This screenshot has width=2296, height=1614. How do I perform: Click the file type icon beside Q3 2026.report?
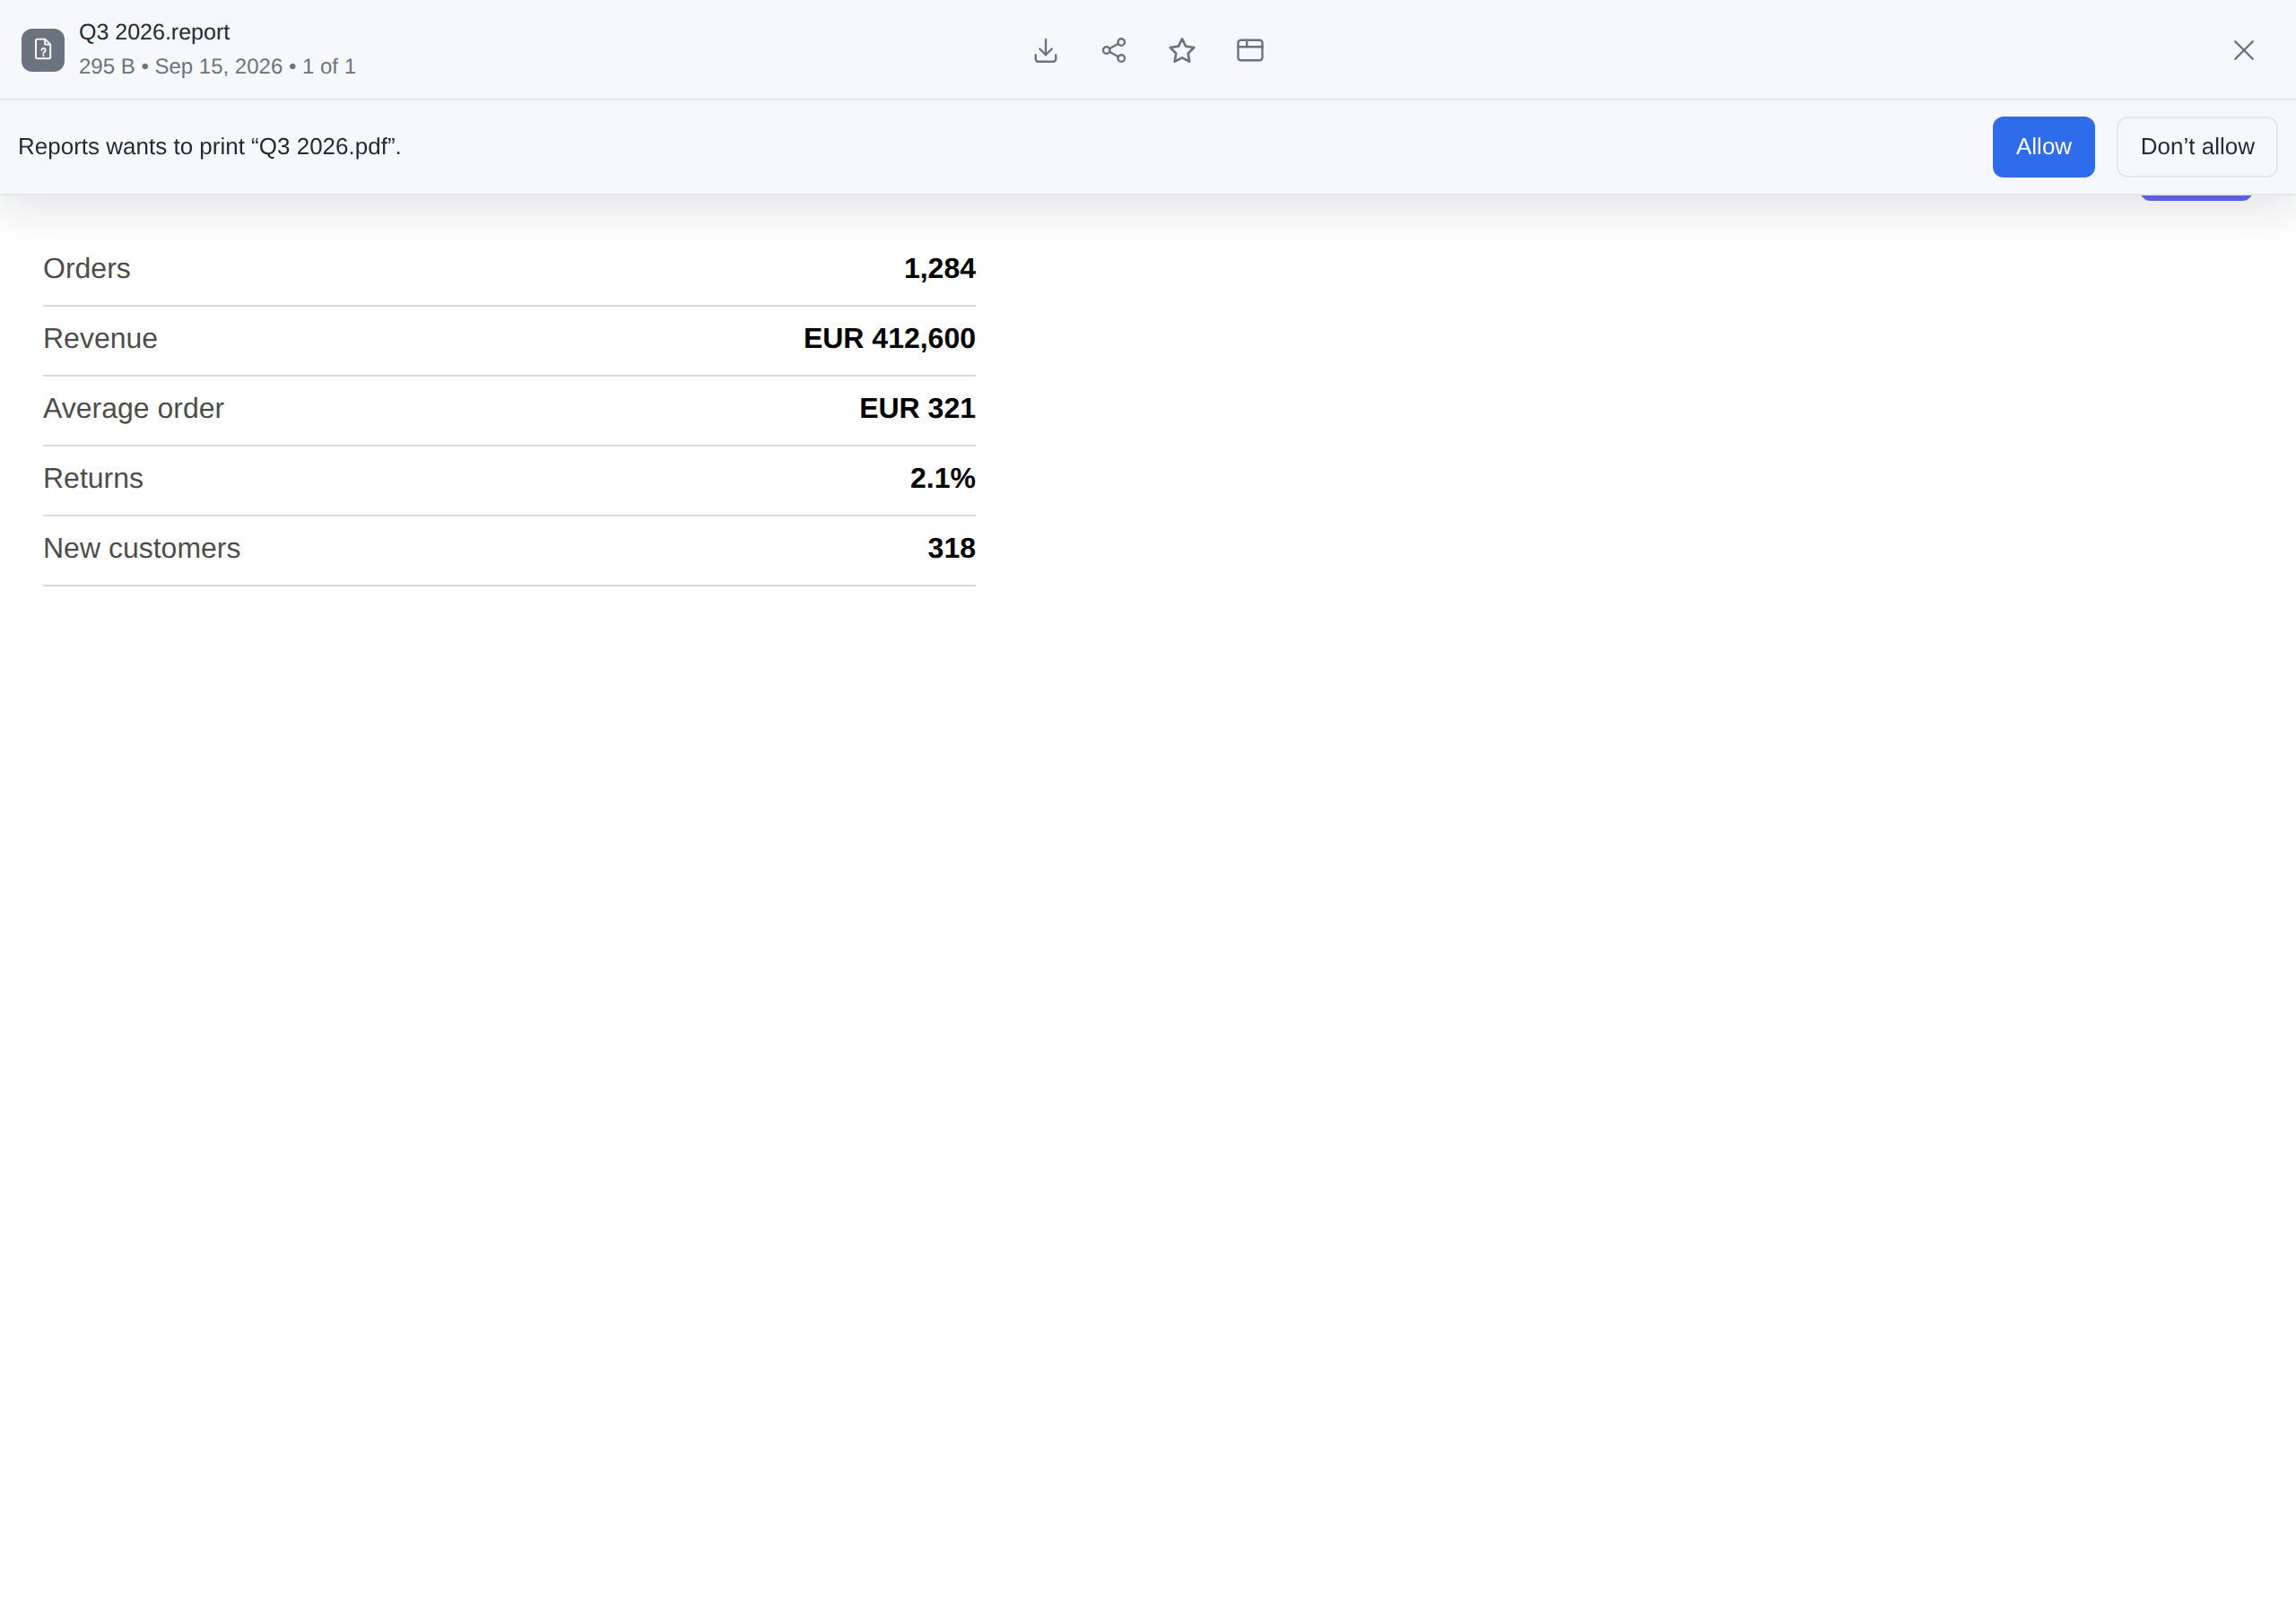coord(43,50)
